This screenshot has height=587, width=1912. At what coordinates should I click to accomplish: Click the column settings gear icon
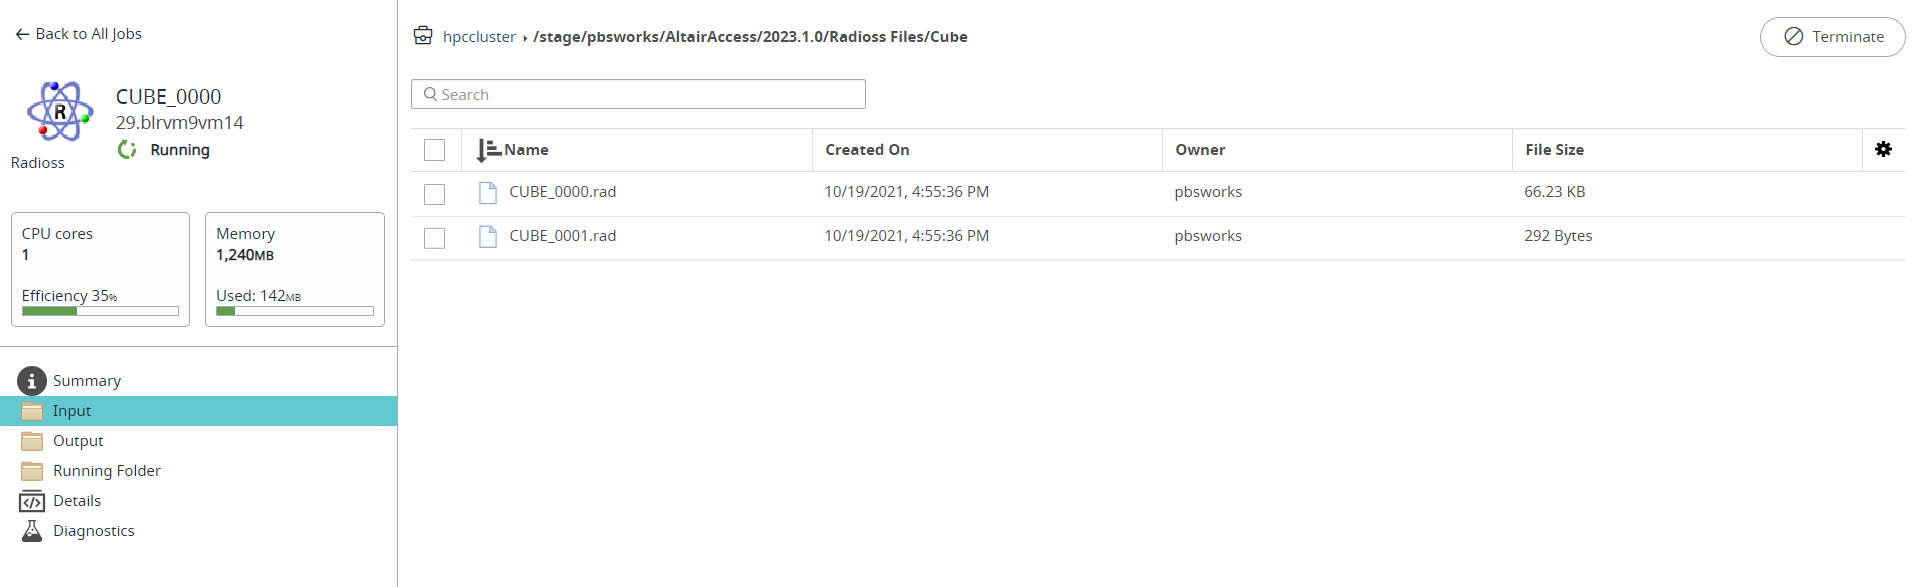click(x=1883, y=149)
